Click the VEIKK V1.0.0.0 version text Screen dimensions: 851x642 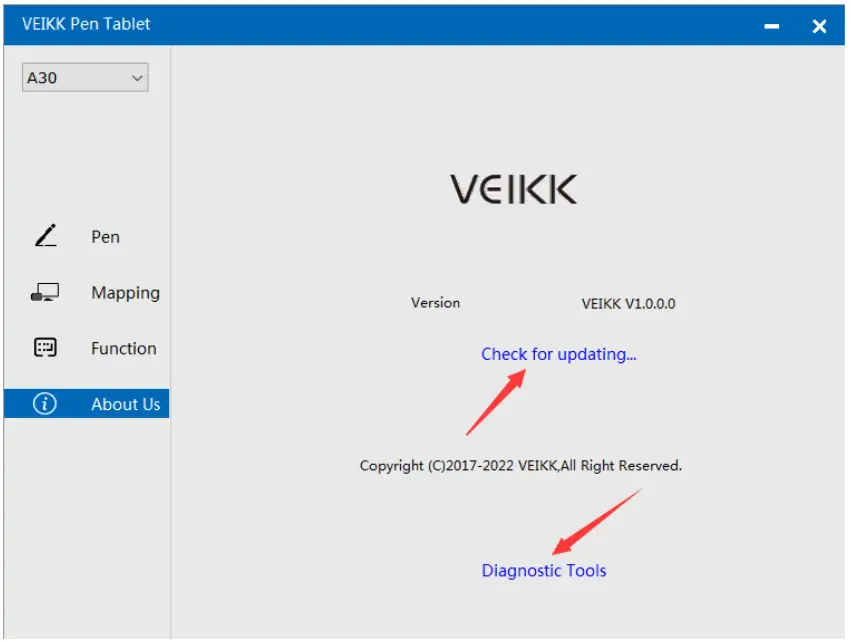627,303
